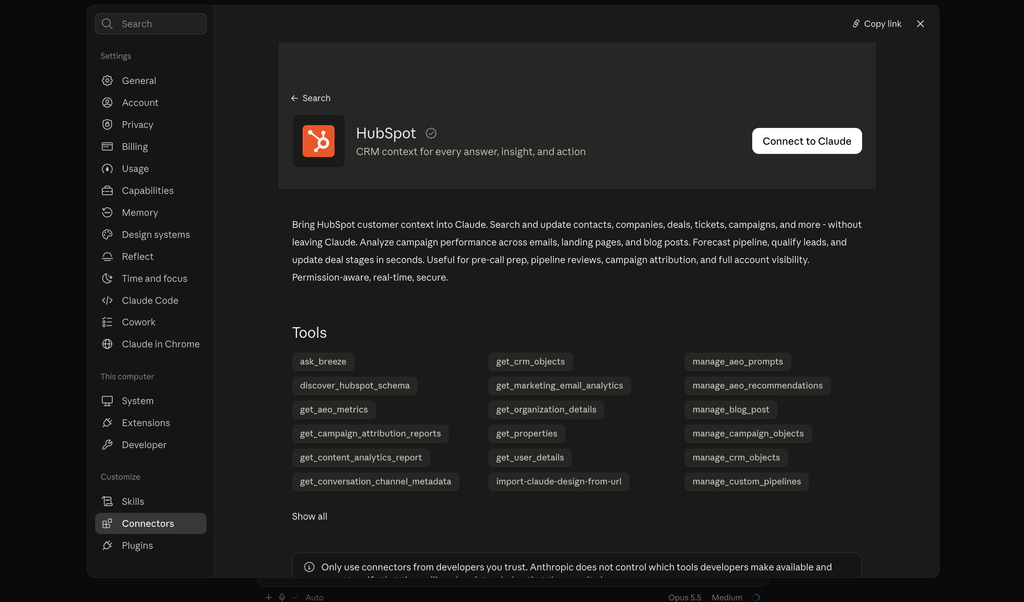This screenshot has width=1024, height=602.
Task: Click the manage_aeo_prompts tool chip
Action: (737, 362)
